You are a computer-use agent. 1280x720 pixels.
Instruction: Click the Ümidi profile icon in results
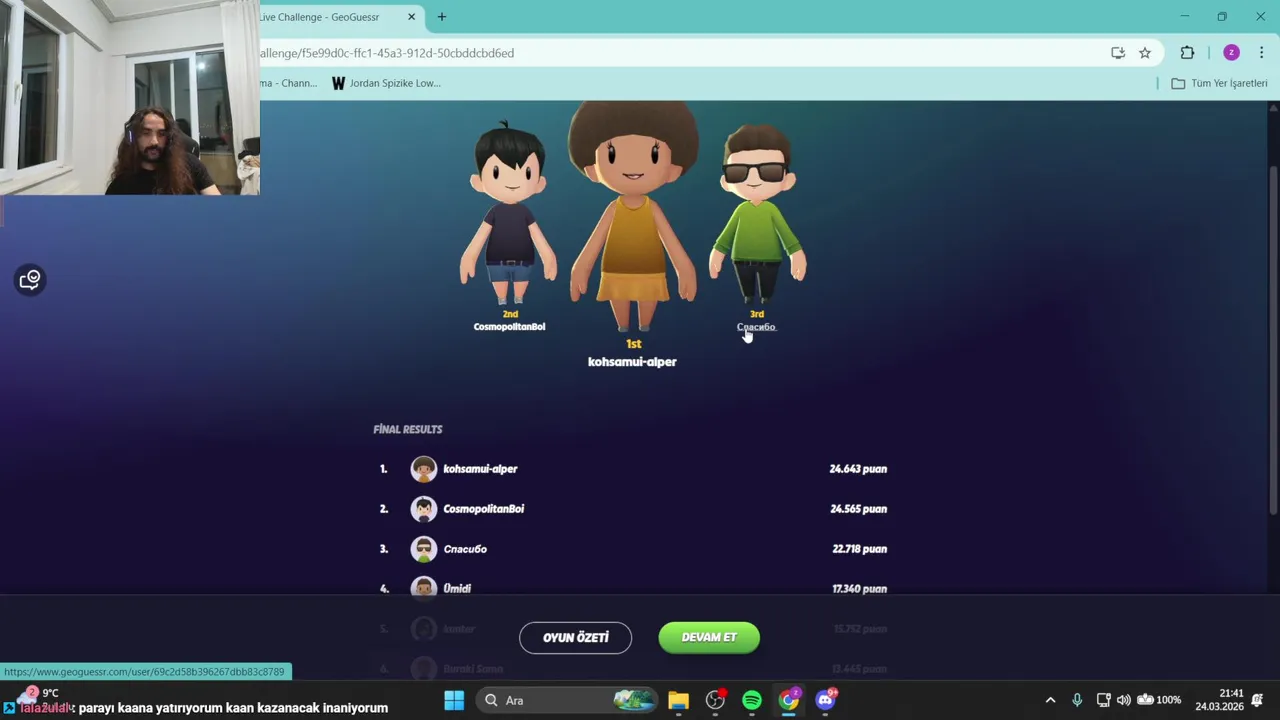424,588
